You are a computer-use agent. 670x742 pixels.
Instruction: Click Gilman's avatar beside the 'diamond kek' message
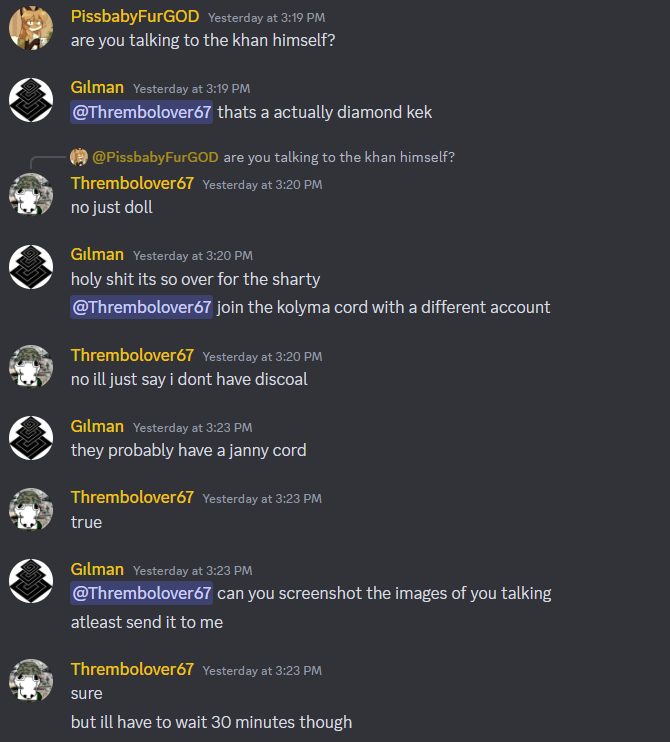[31, 100]
